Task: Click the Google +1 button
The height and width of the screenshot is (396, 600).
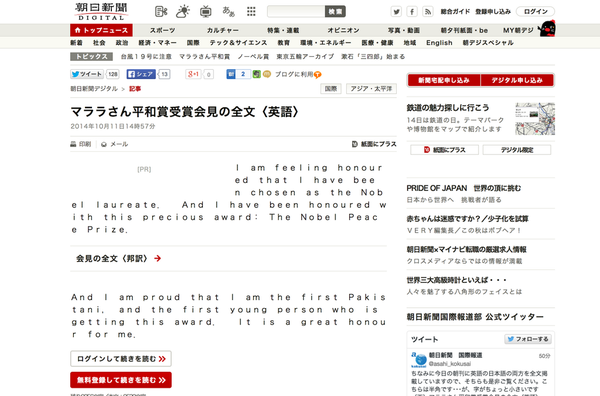Action: coord(193,74)
